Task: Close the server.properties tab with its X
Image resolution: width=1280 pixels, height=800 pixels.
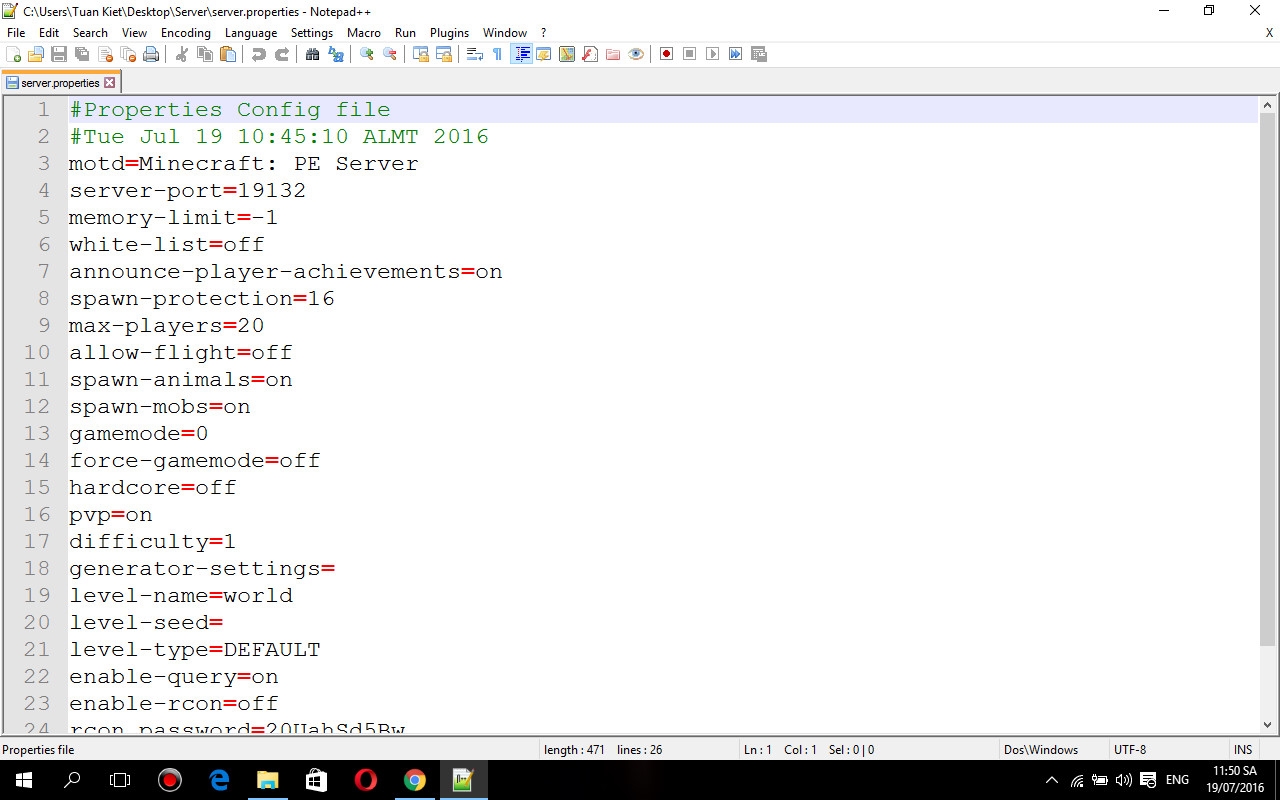Action: point(110,83)
